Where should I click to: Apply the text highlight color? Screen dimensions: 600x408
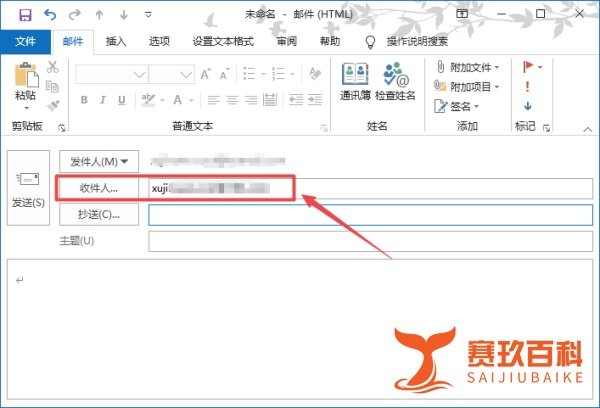[x=148, y=100]
